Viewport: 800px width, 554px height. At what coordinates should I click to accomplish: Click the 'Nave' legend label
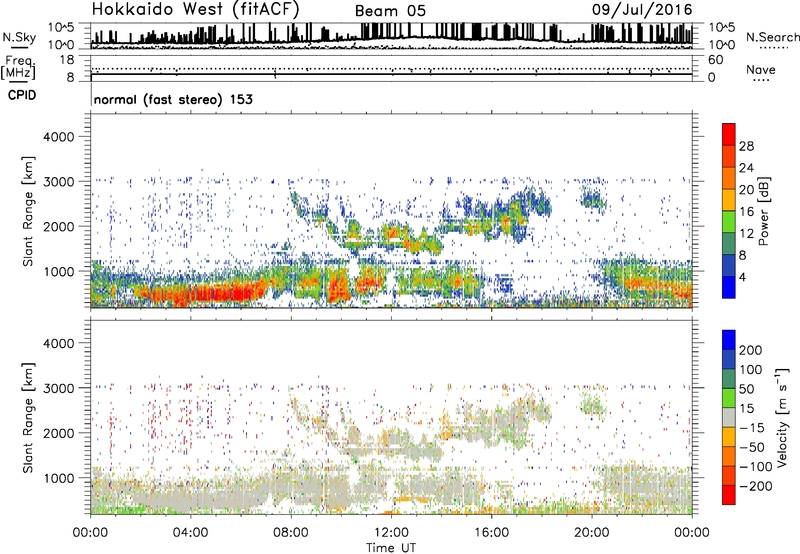point(761,69)
